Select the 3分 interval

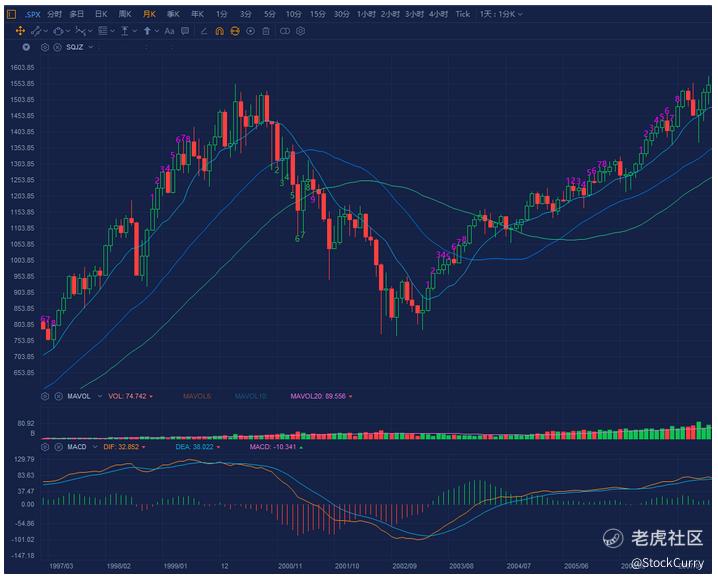tap(246, 14)
